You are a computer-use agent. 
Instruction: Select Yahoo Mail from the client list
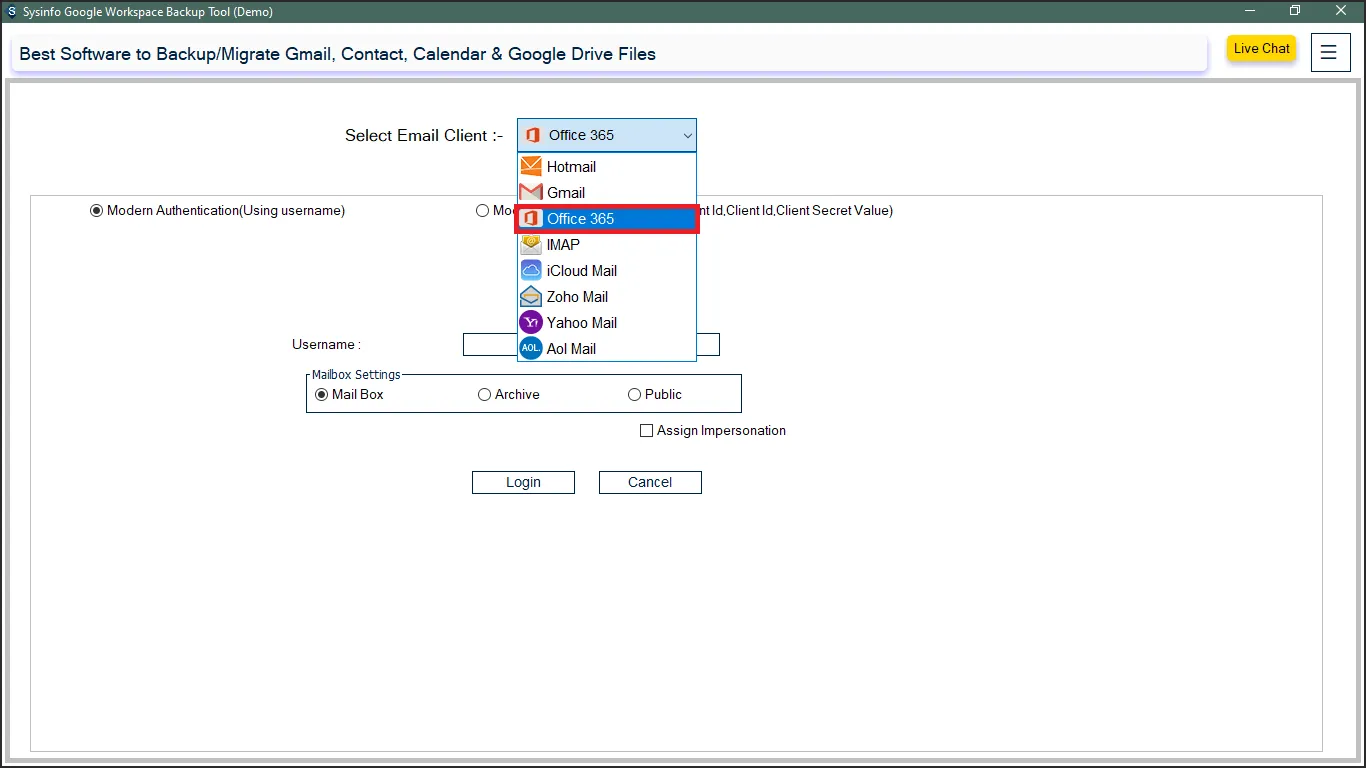pos(607,323)
